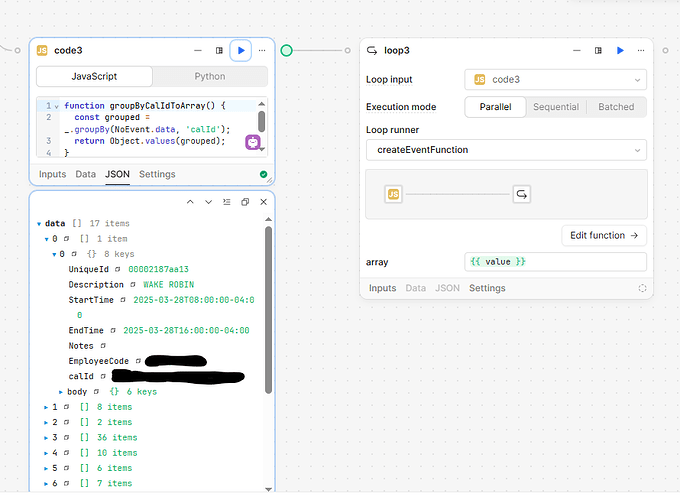Open the loop3 more options menu
The width and height of the screenshot is (680, 500).
click(x=641, y=51)
